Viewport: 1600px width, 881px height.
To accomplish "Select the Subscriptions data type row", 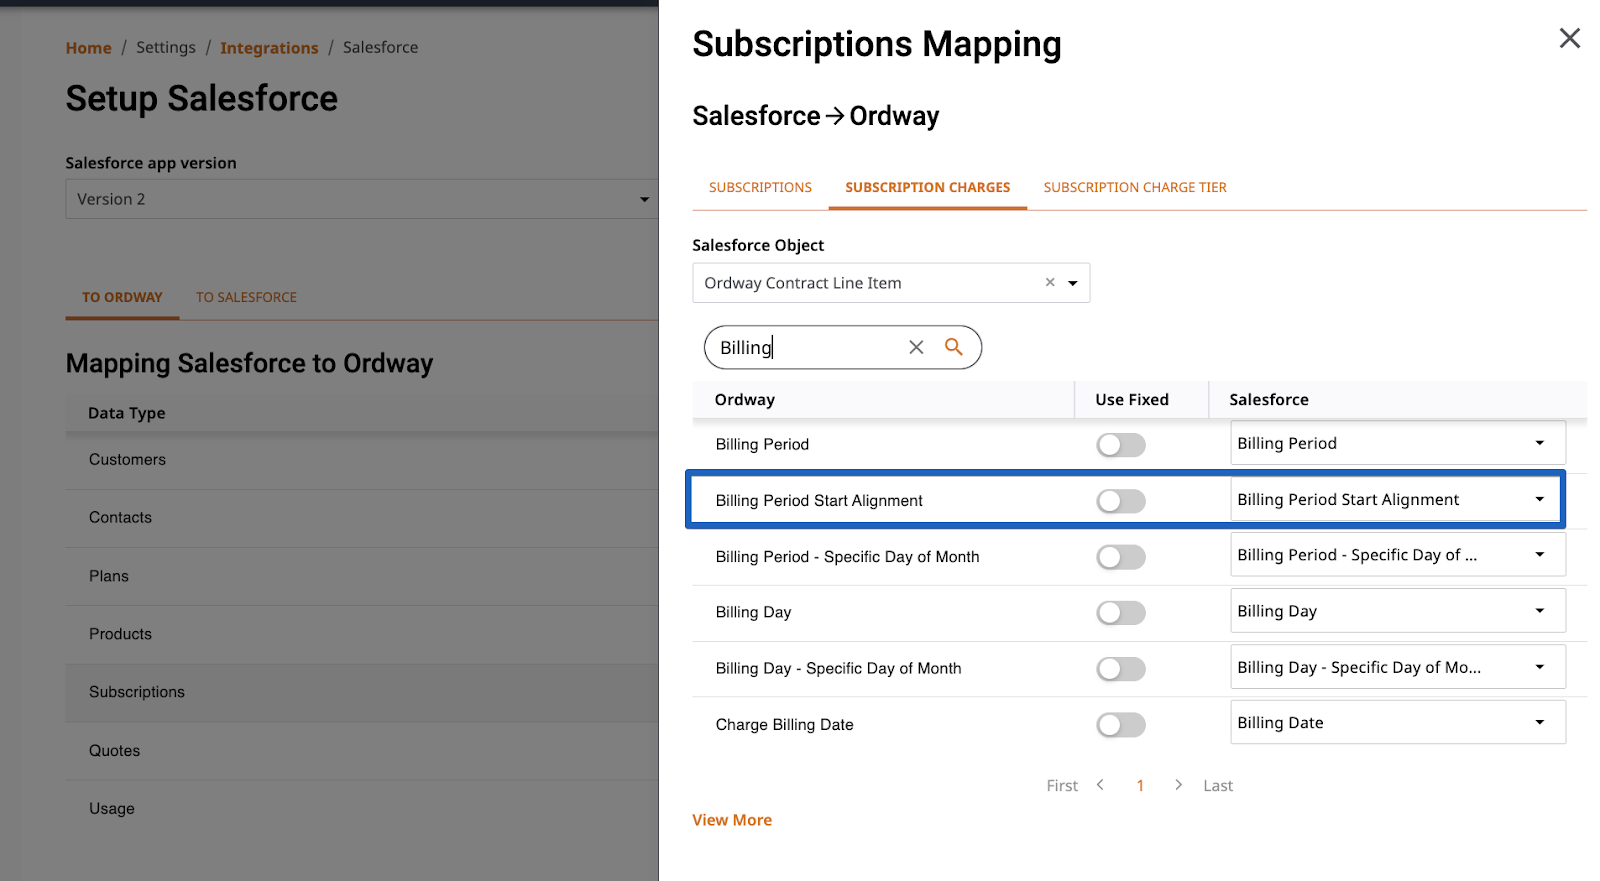I will [x=362, y=692].
